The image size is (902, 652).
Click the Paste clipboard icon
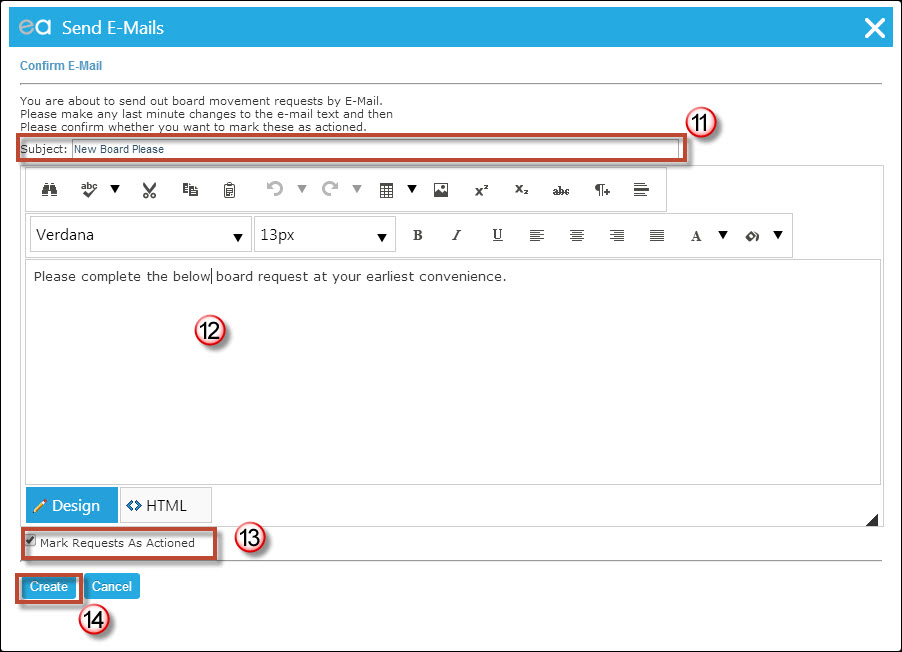pyautogui.click(x=229, y=190)
